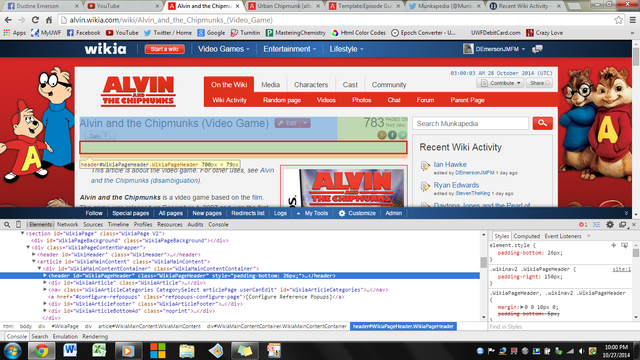Open the Chrome hamburger menu
The image size is (640, 360).
(x=633, y=20)
